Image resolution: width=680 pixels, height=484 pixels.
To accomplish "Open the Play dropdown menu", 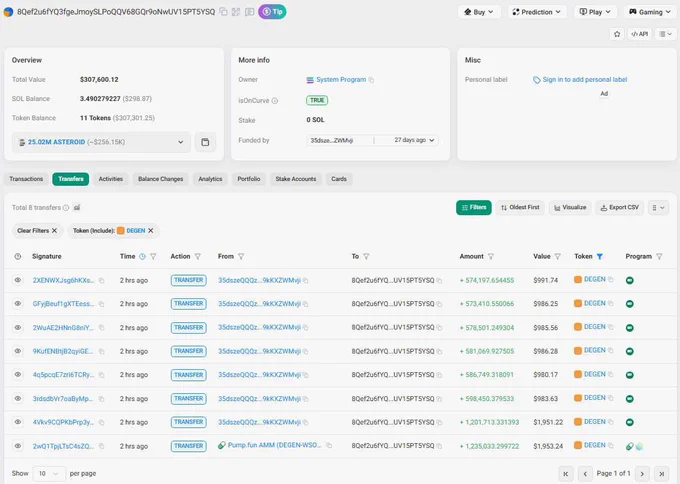I will [x=595, y=12].
